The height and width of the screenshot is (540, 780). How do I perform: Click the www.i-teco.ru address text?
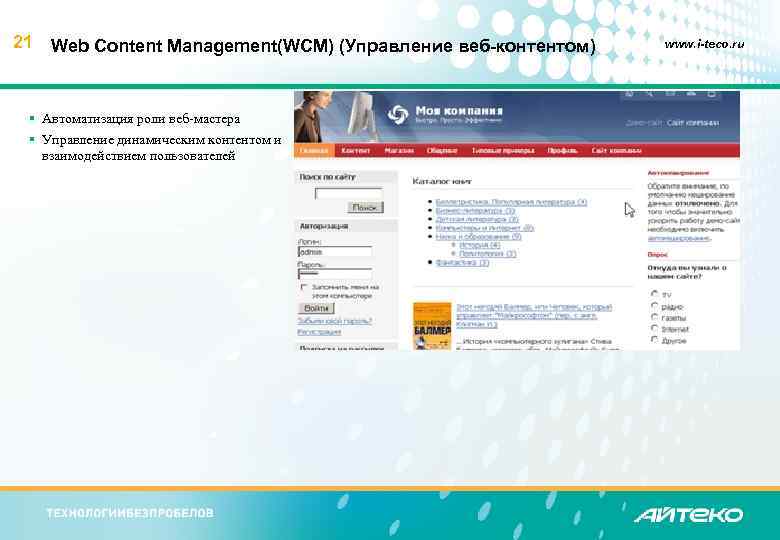pyautogui.click(x=704, y=44)
